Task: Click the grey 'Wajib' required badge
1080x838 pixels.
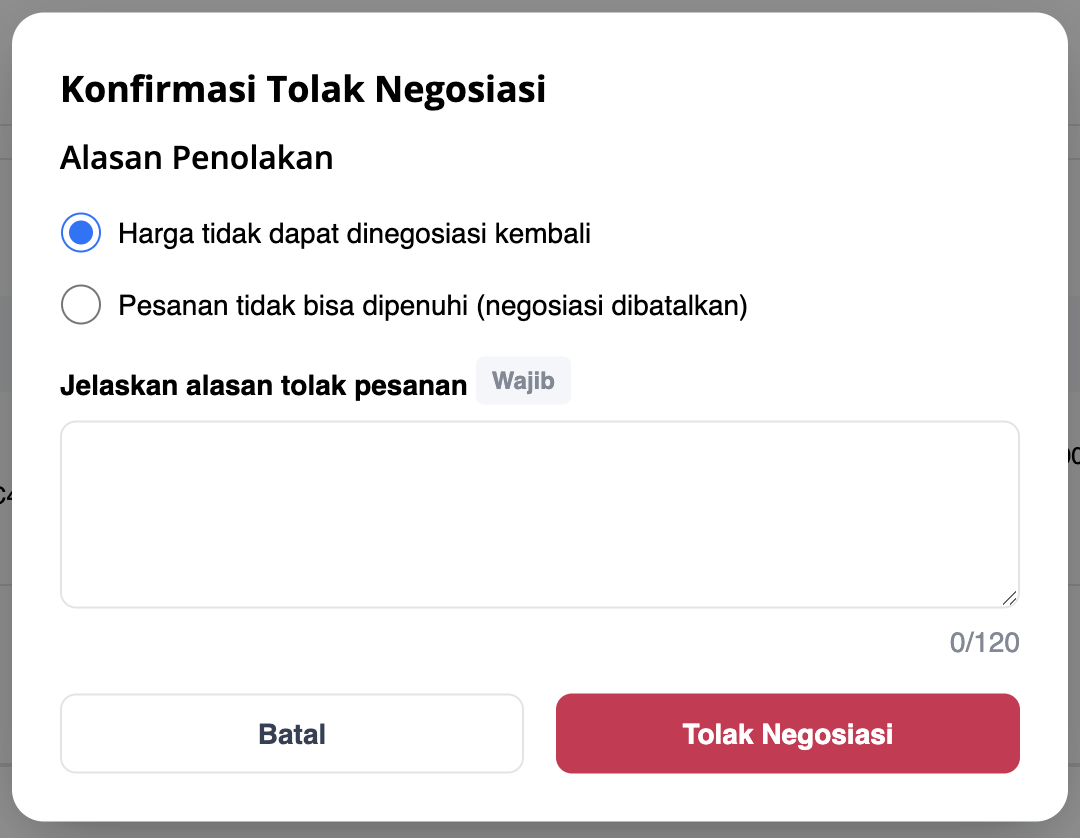Action: pos(523,381)
